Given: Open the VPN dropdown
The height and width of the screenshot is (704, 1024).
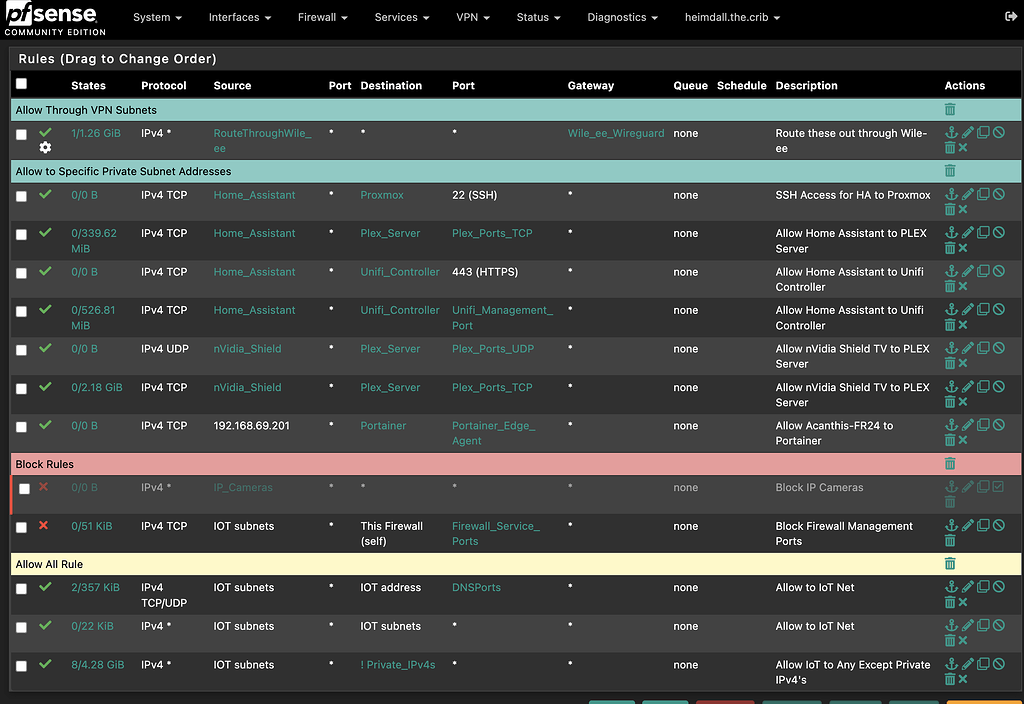Looking at the screenshot, I should click(x=473, y=17).
